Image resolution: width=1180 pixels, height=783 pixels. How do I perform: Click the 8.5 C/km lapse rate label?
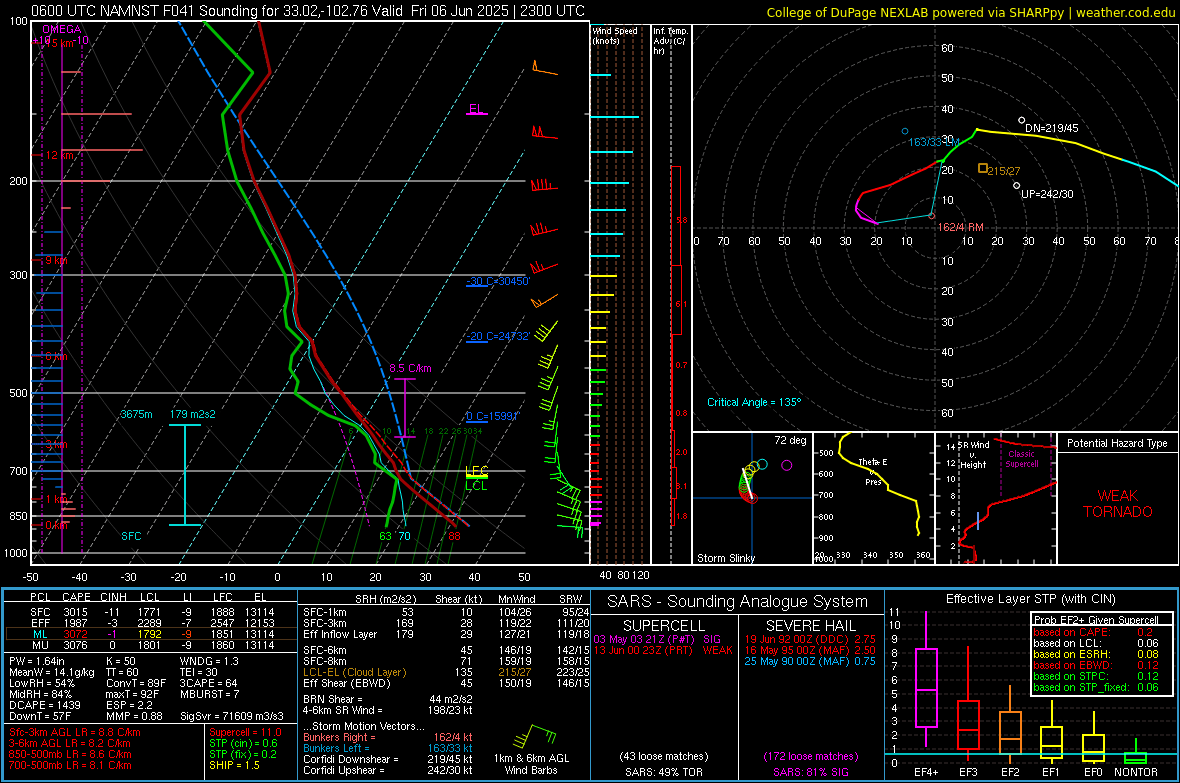click(410, 368)
